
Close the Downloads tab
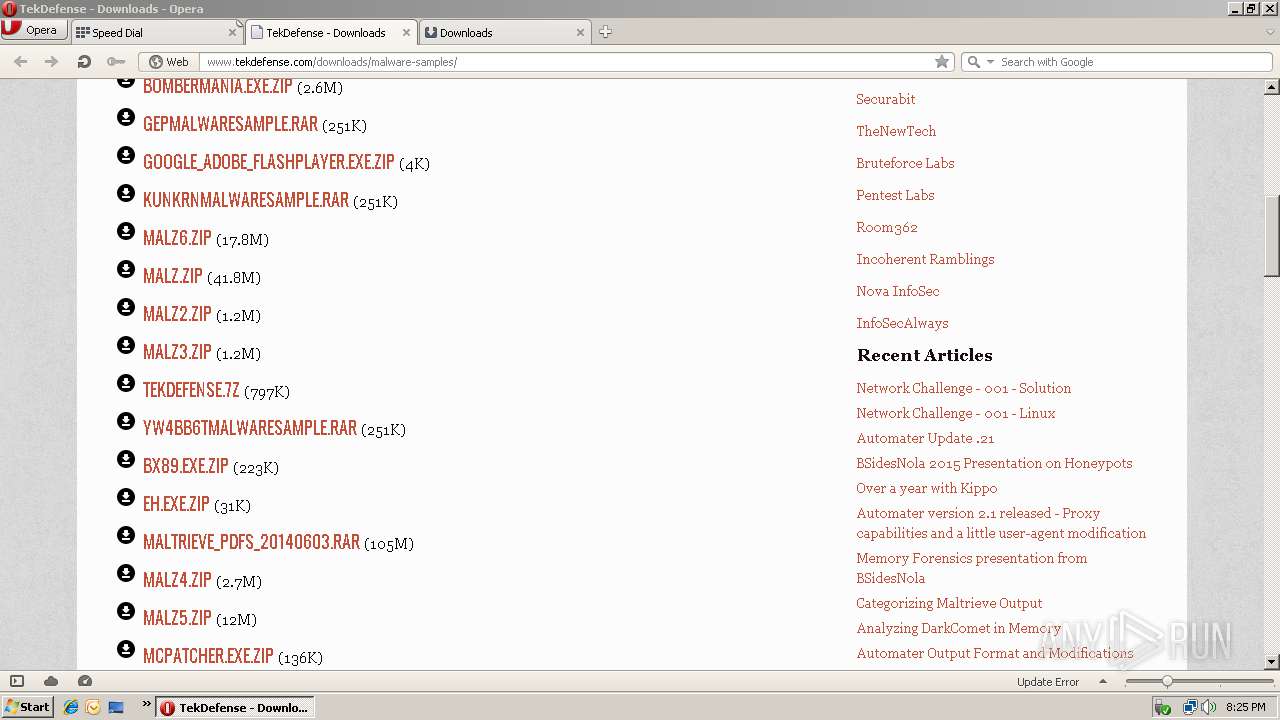pos(580,32)
